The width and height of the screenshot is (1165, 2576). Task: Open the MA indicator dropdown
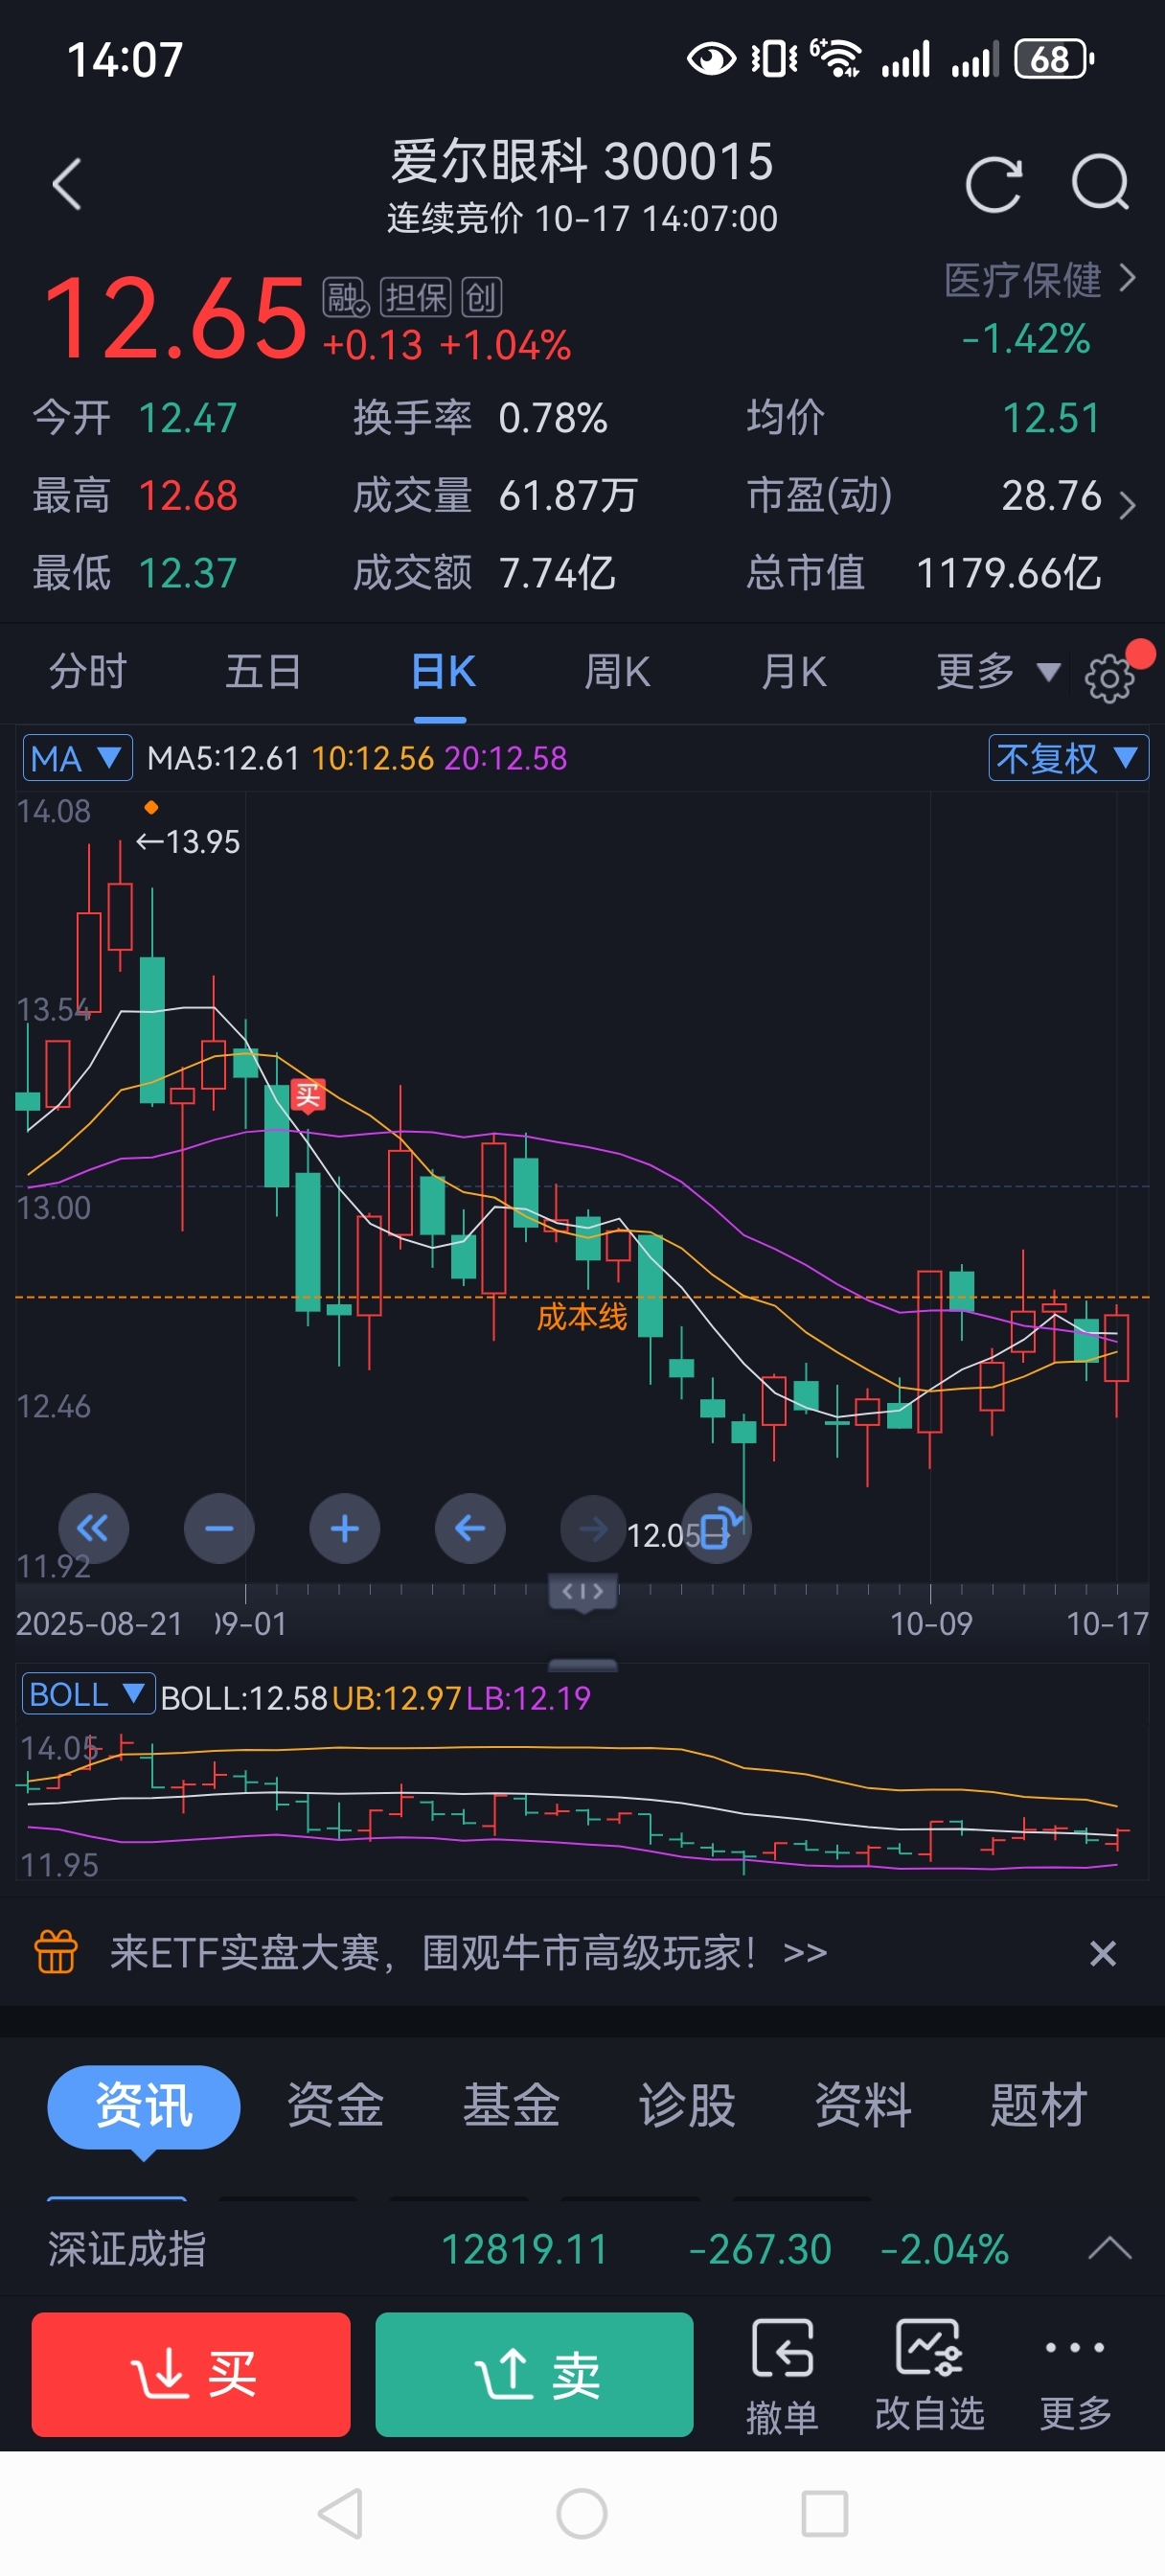pos(77,758)
